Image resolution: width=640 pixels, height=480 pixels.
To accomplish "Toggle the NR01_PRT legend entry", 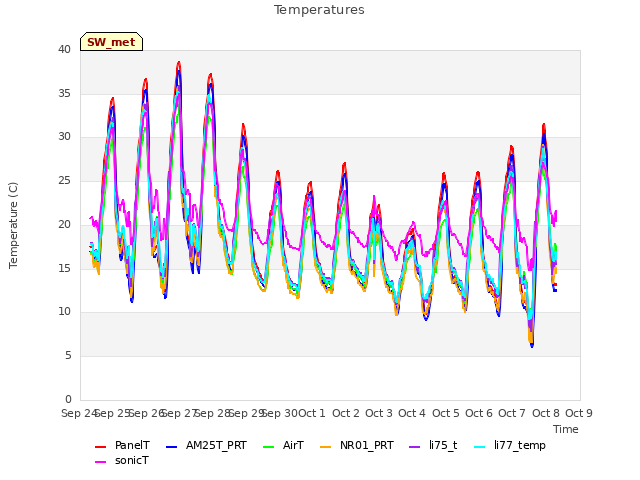I will [x=357, y=445].
